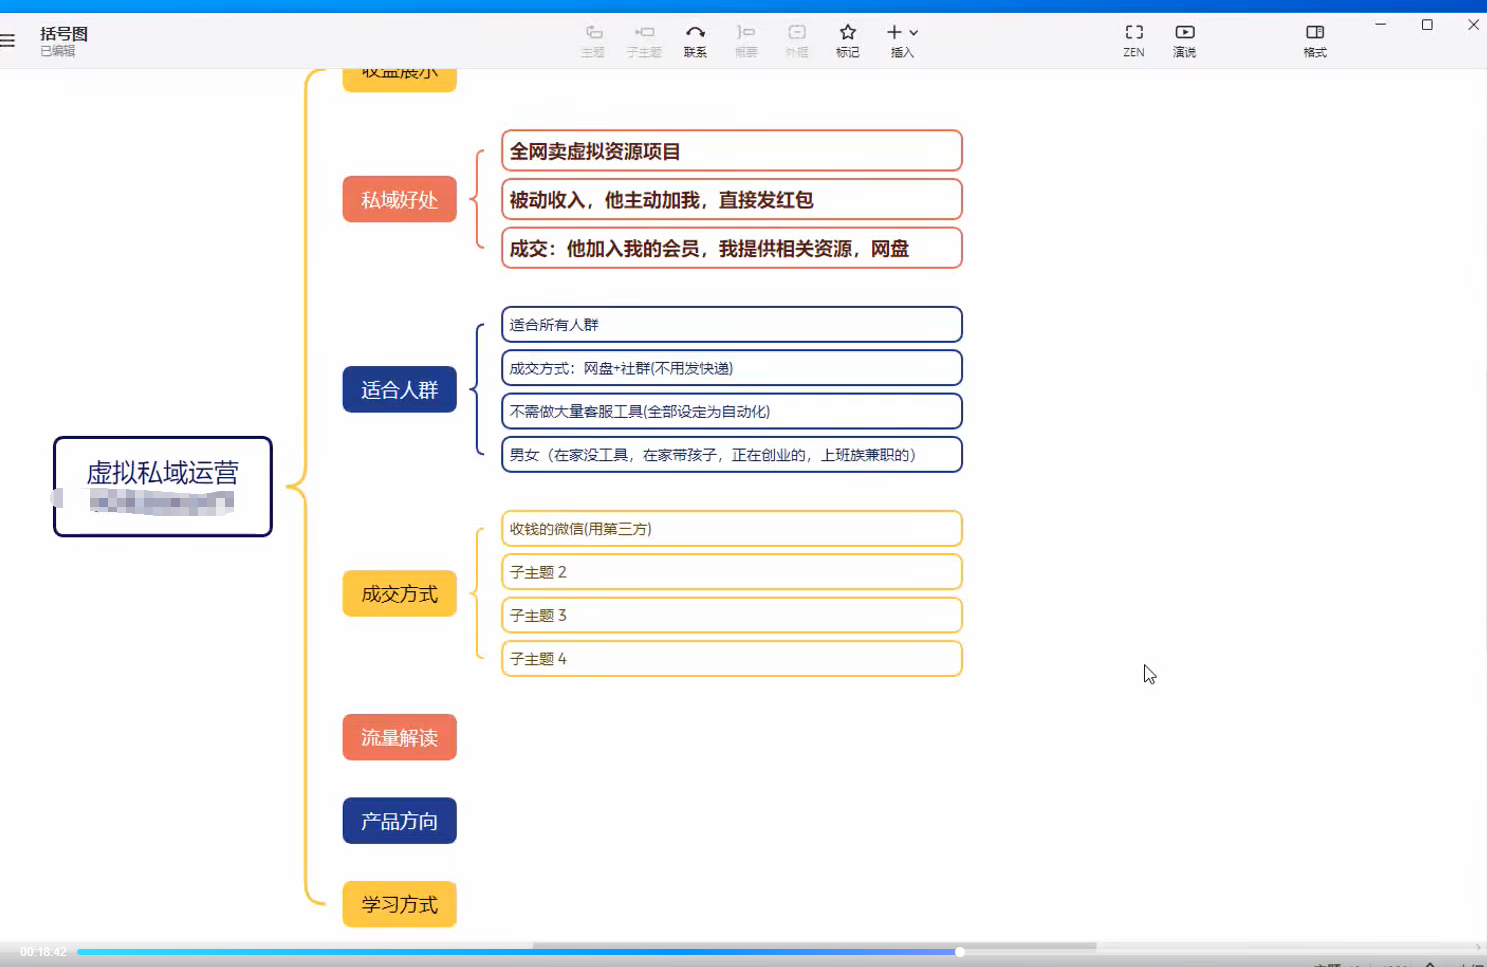
Task: Click the 概要 summary toolbar icon
Action: tap(746, 40)
